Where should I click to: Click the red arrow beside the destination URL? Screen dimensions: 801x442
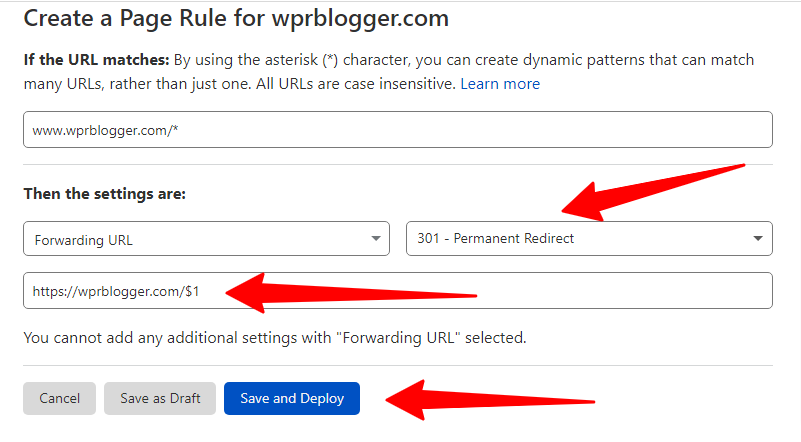(x=350, y=291)
